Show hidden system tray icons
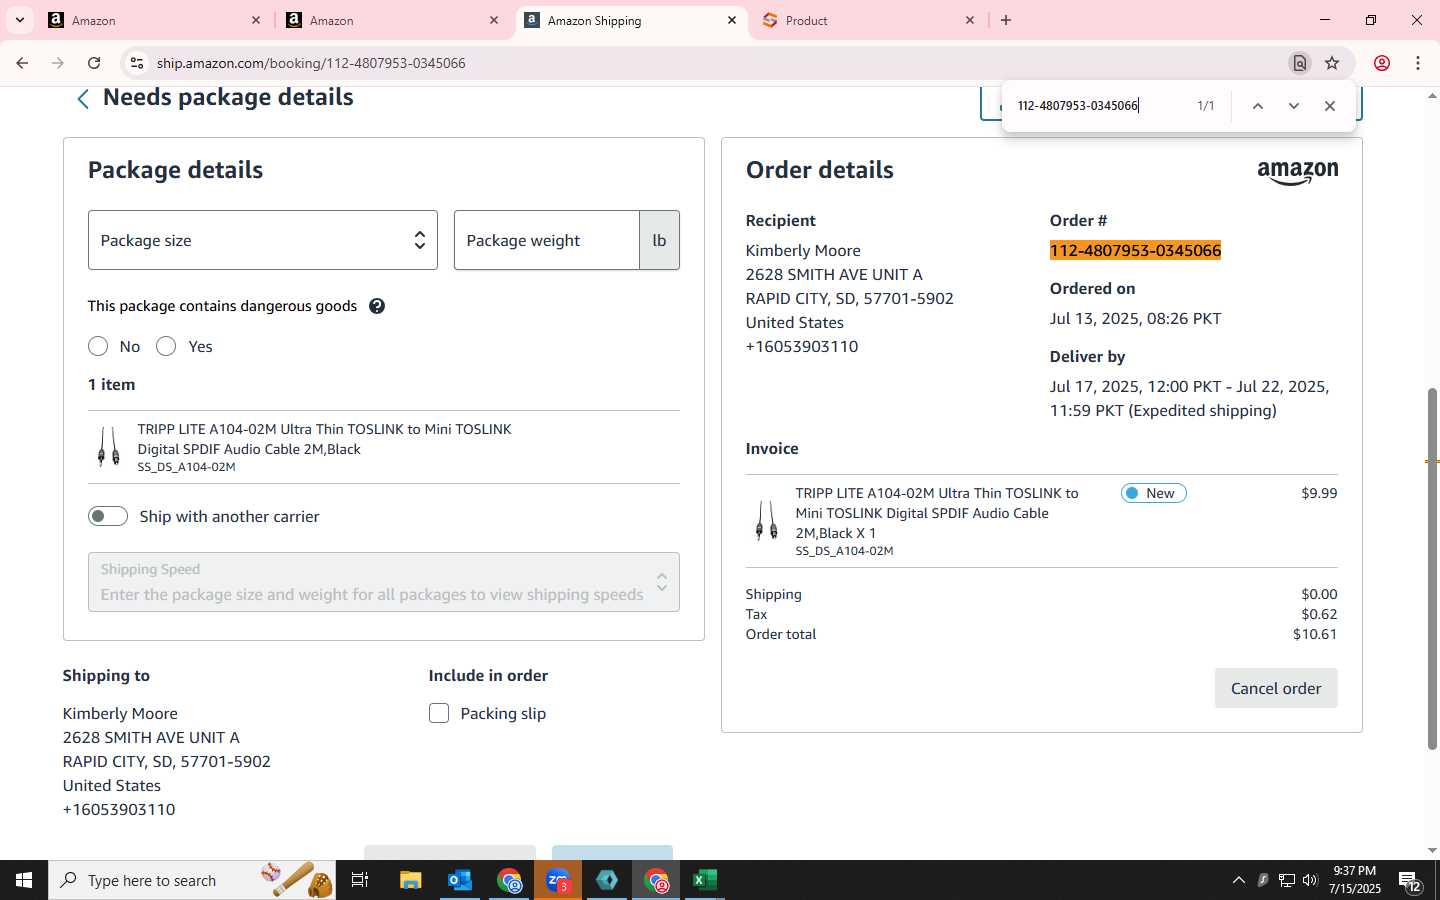 click(1238, 880)
